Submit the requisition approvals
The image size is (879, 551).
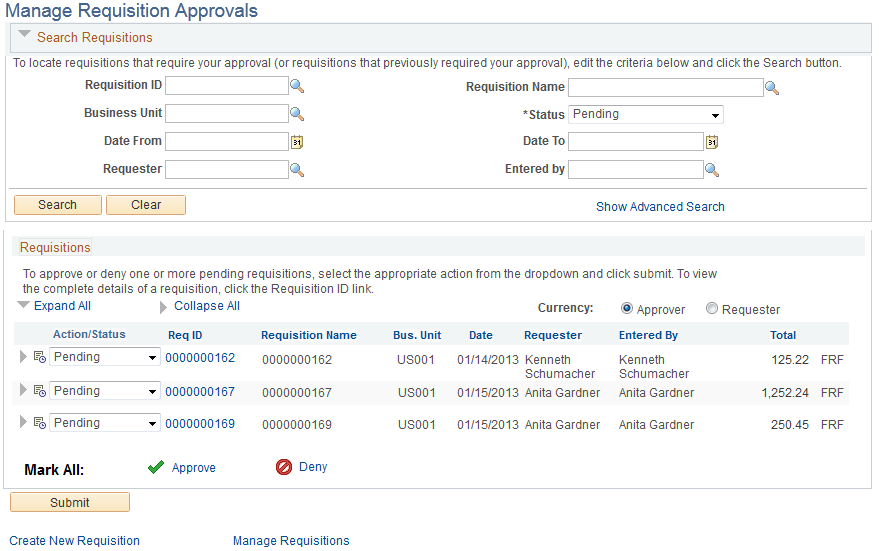coord(70,502)
